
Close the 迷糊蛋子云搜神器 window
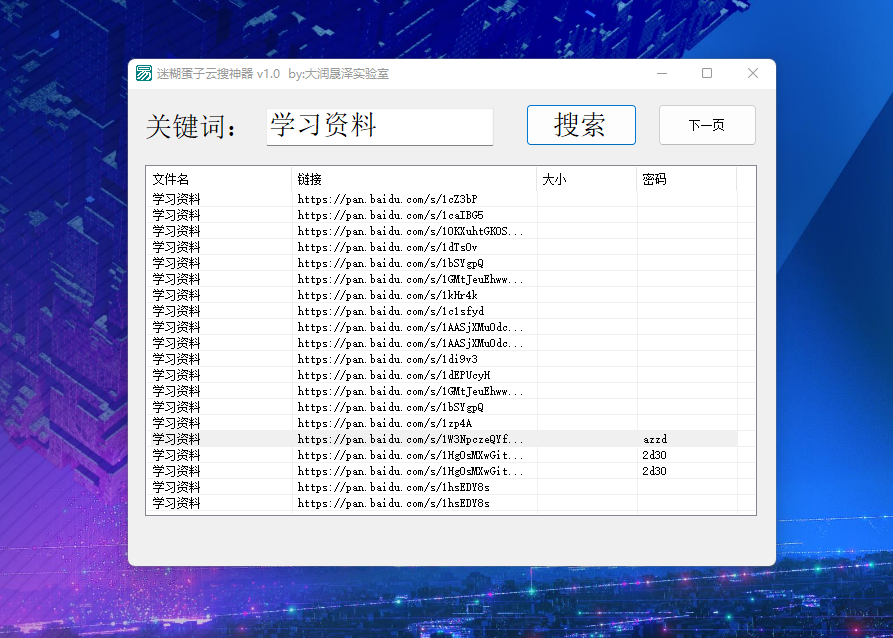[753, 74]
